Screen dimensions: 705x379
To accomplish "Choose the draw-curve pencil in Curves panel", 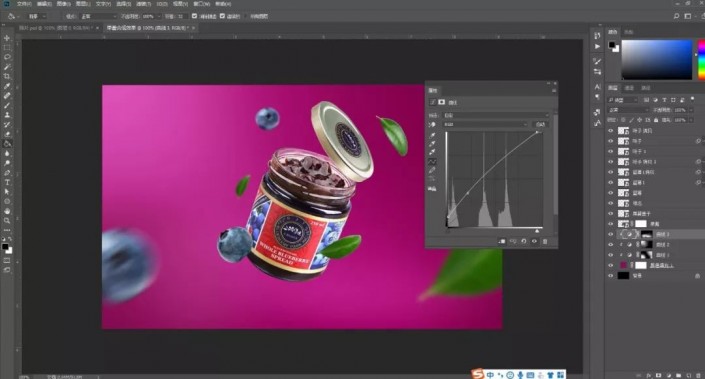I will [432, 170].
